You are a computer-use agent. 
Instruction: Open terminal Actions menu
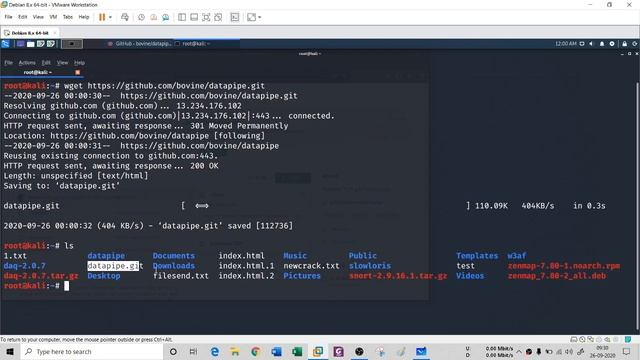27,62
